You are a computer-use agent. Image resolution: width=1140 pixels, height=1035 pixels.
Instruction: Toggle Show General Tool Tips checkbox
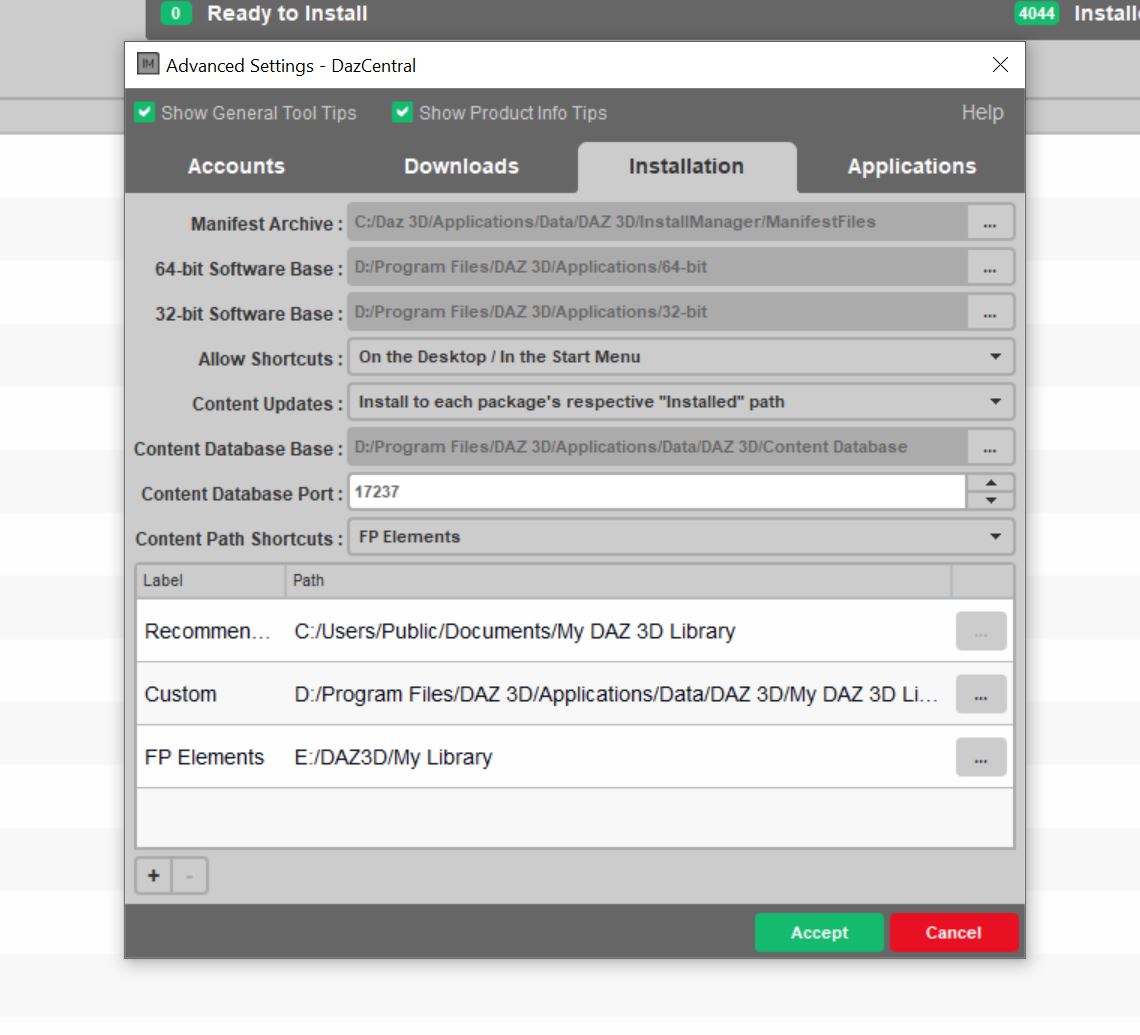tap(145, 113)
